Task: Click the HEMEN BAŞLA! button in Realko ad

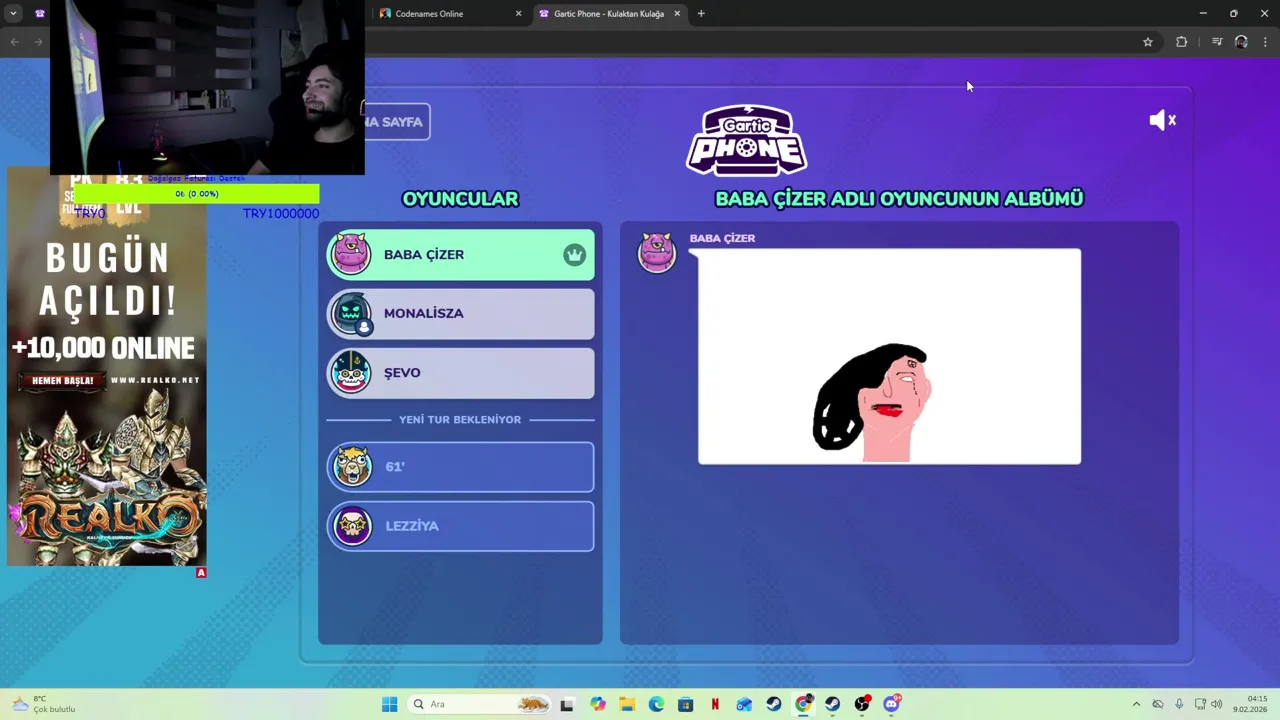Action: coord(62,381)
